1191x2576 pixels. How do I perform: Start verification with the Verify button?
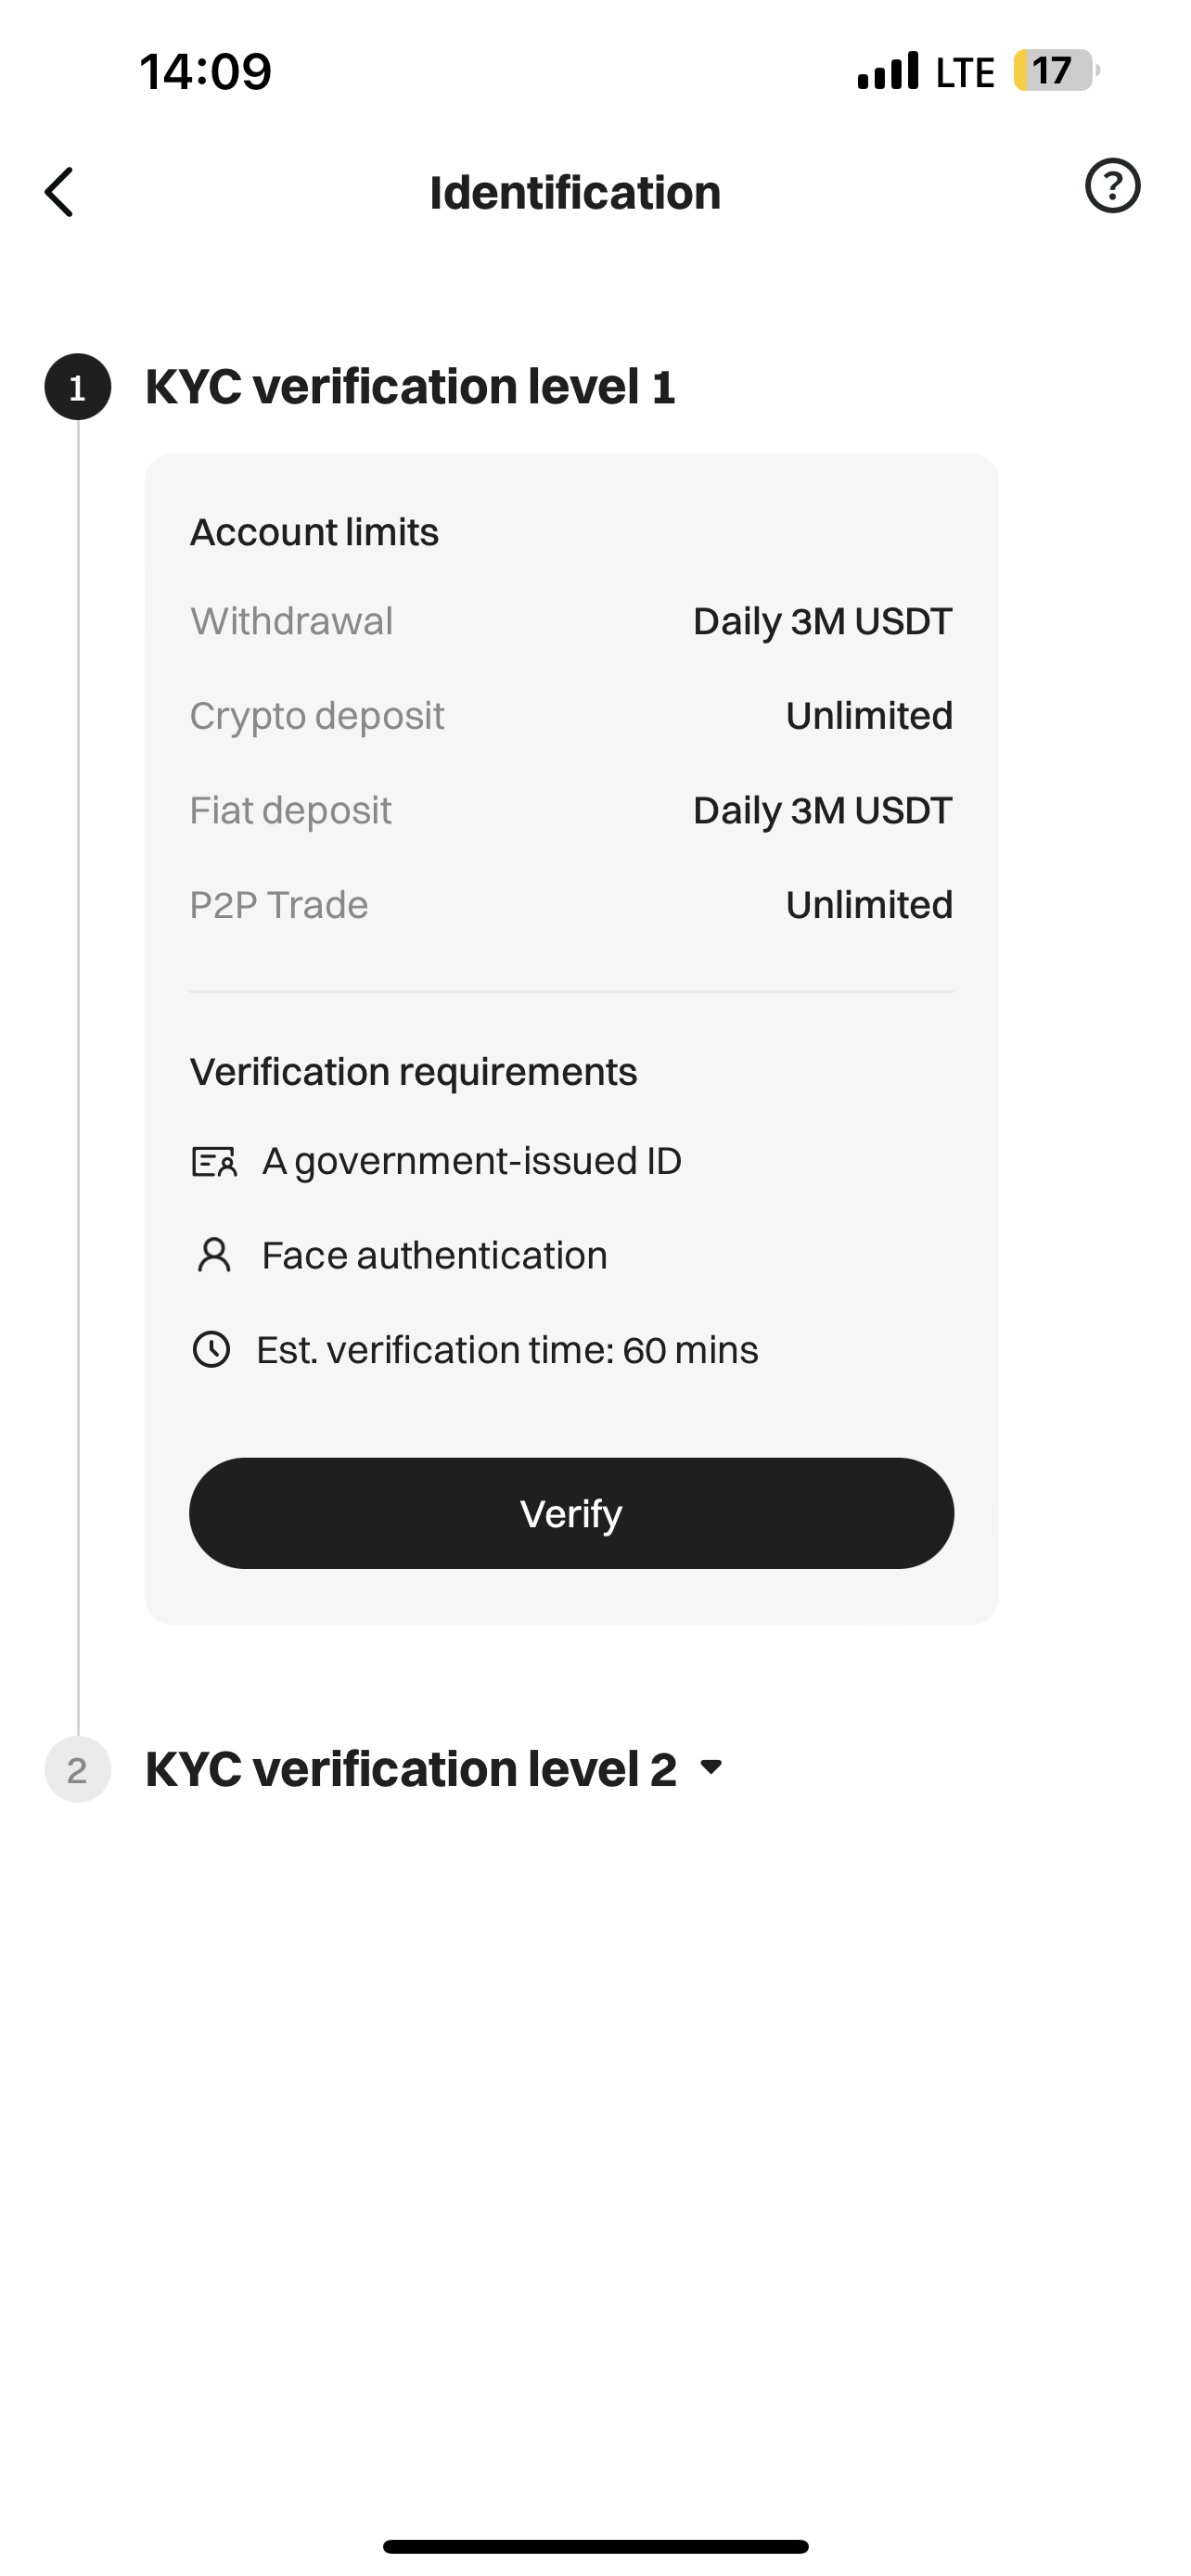[571, 1513]
